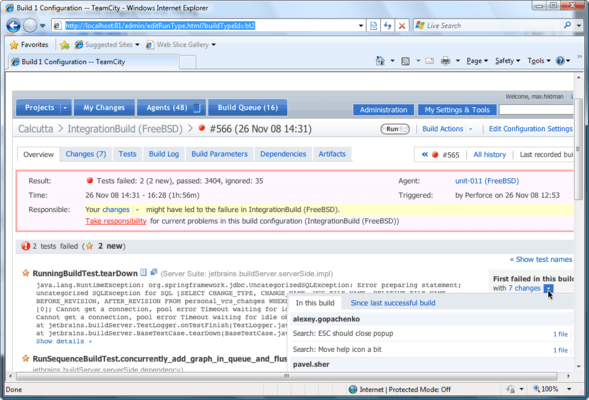The height and width of the screenshot is (400, 589).
Task: Click the Administration link
Action: (384, 110)
